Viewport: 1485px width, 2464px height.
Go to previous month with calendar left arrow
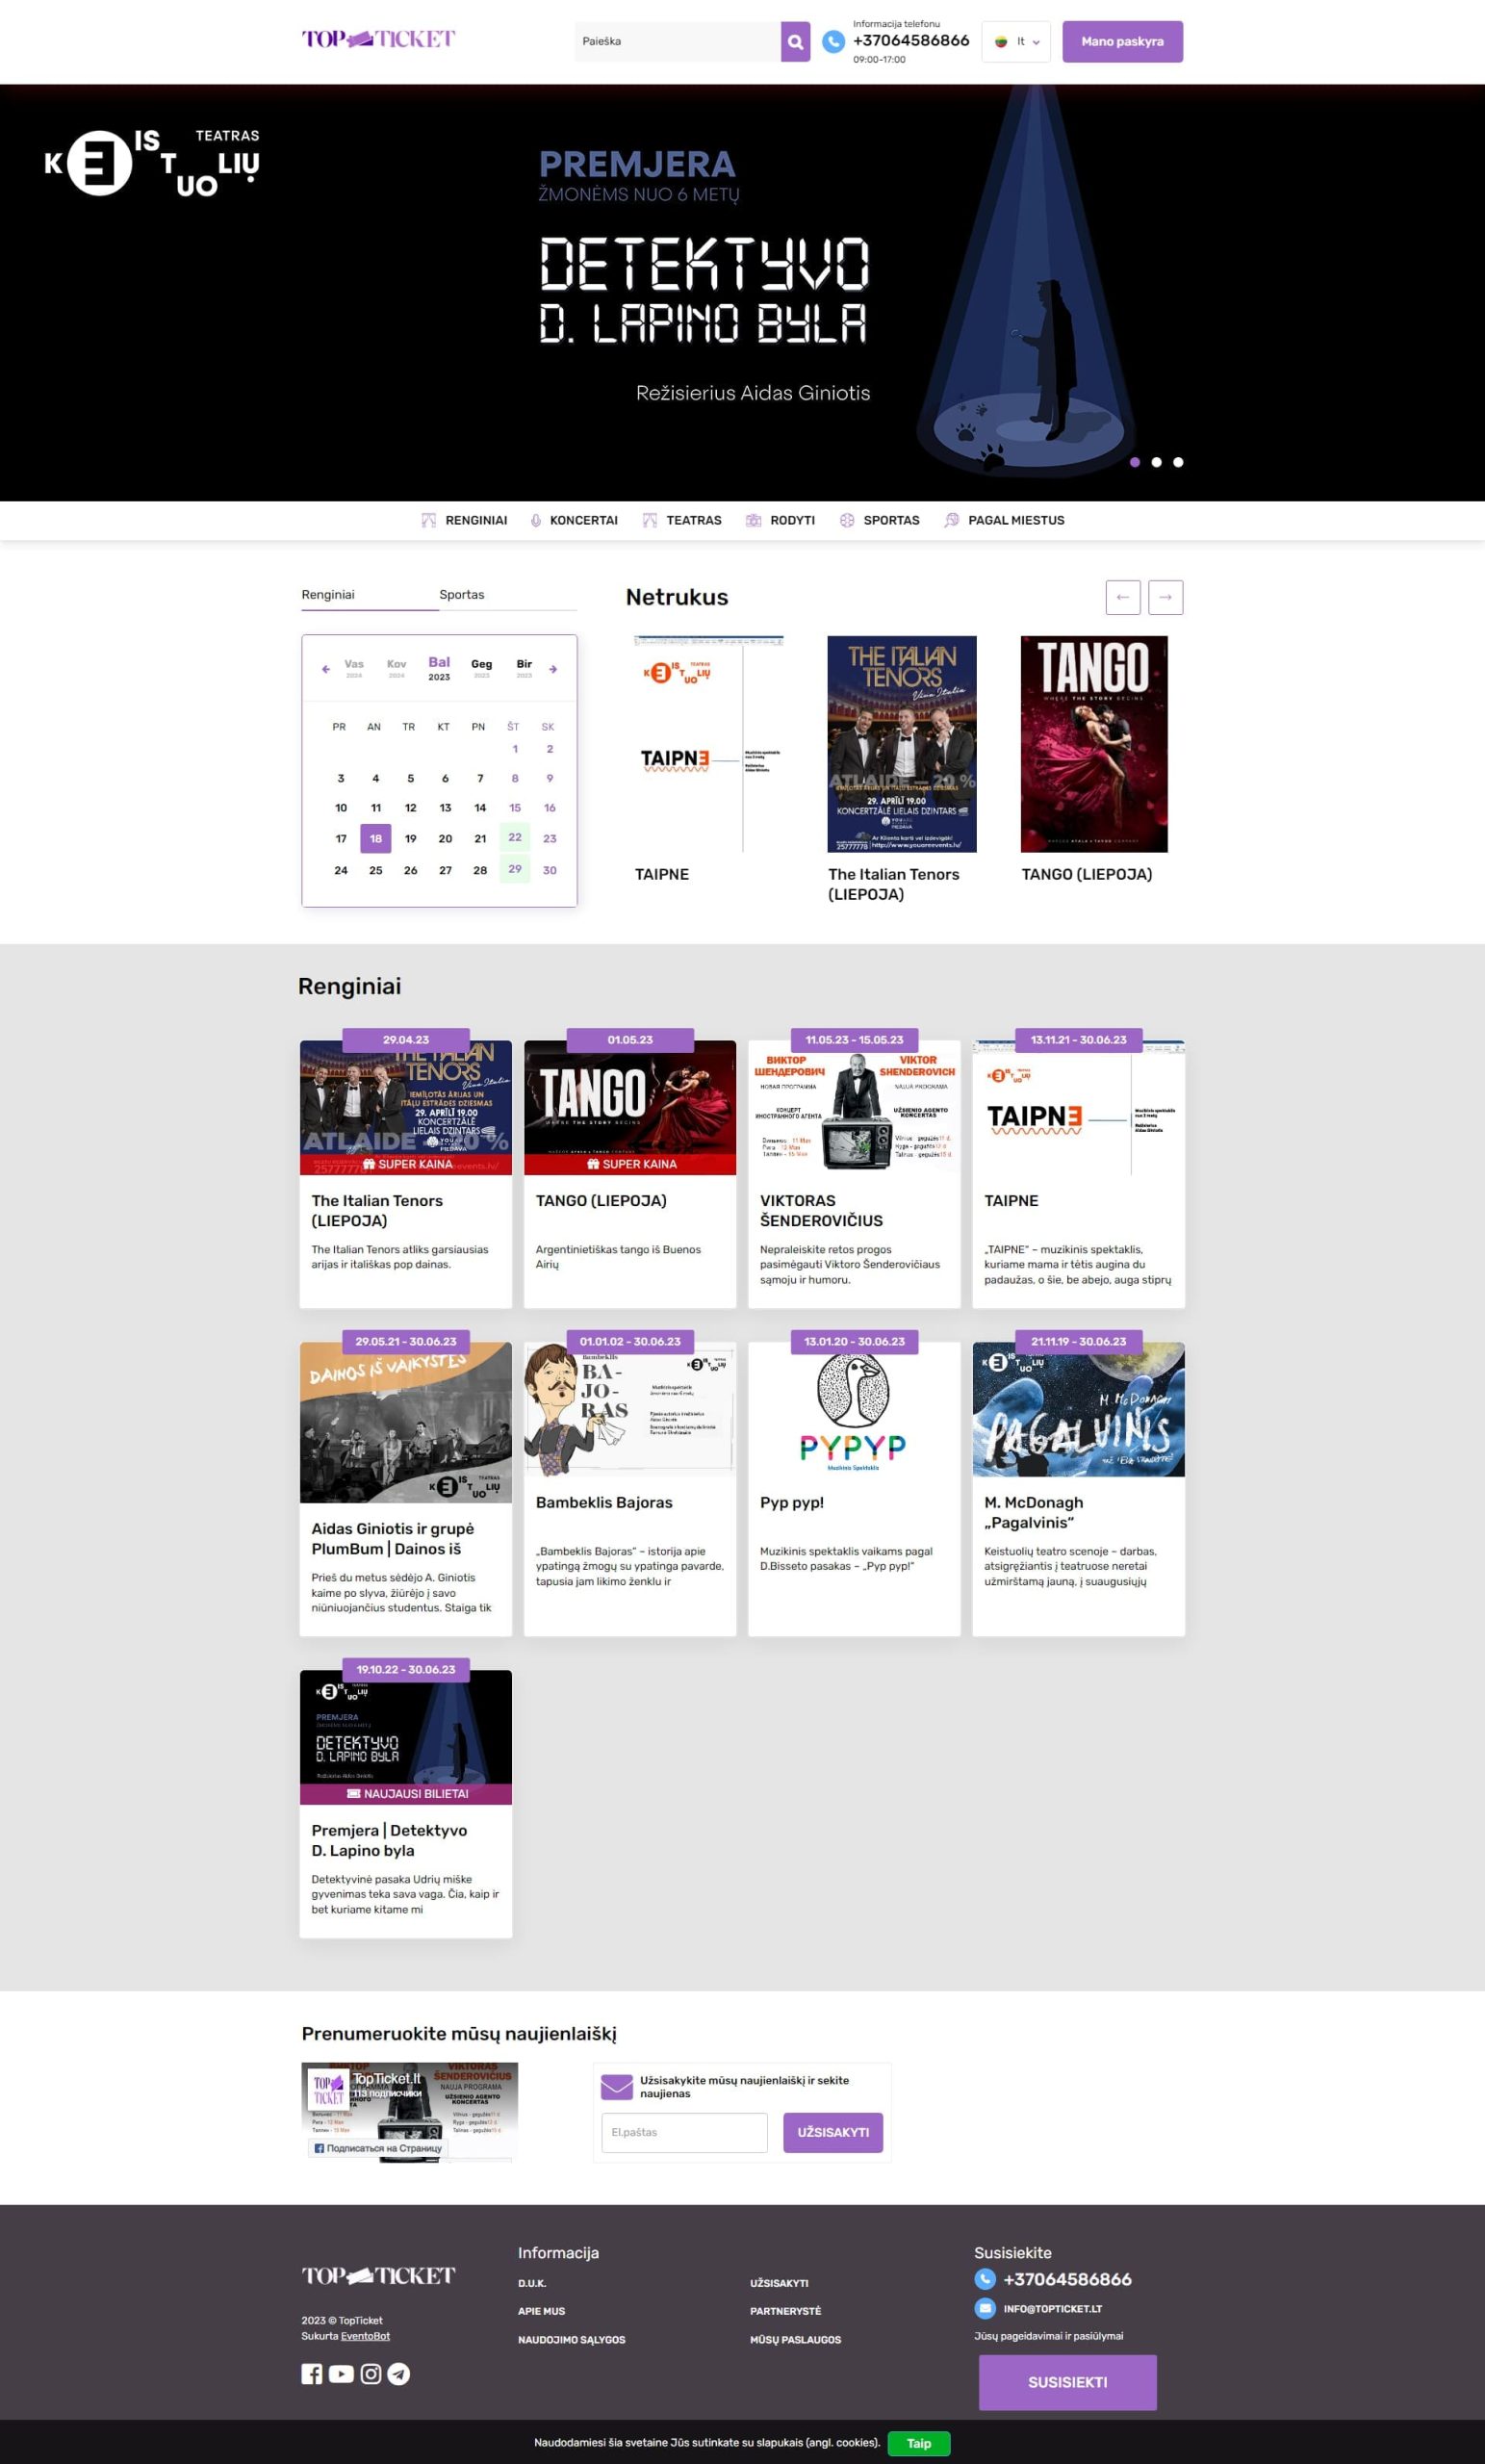coord(326,669)
